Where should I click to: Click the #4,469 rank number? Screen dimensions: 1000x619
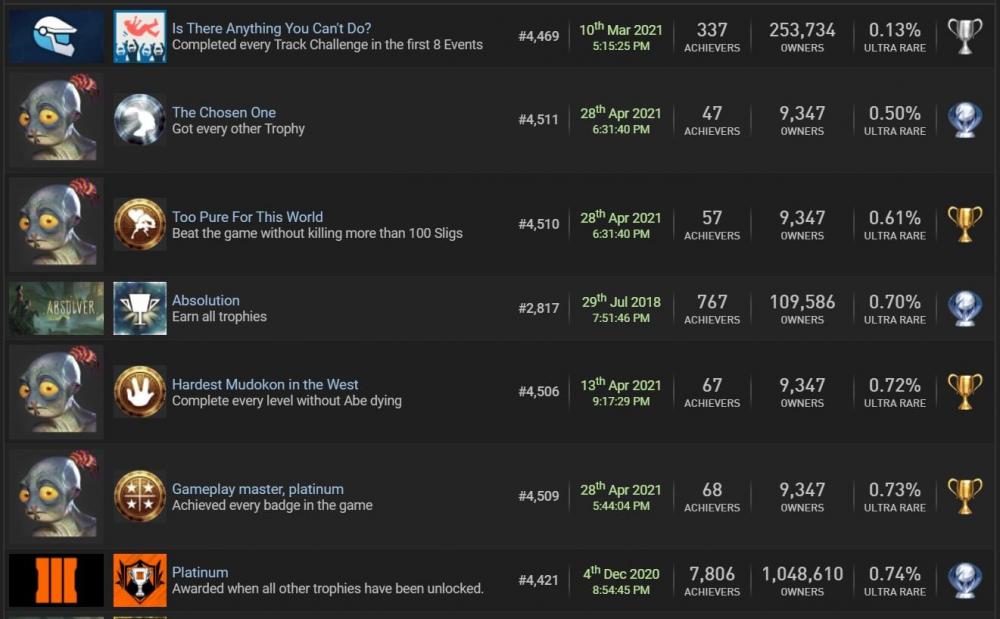(x=540, y=38)
